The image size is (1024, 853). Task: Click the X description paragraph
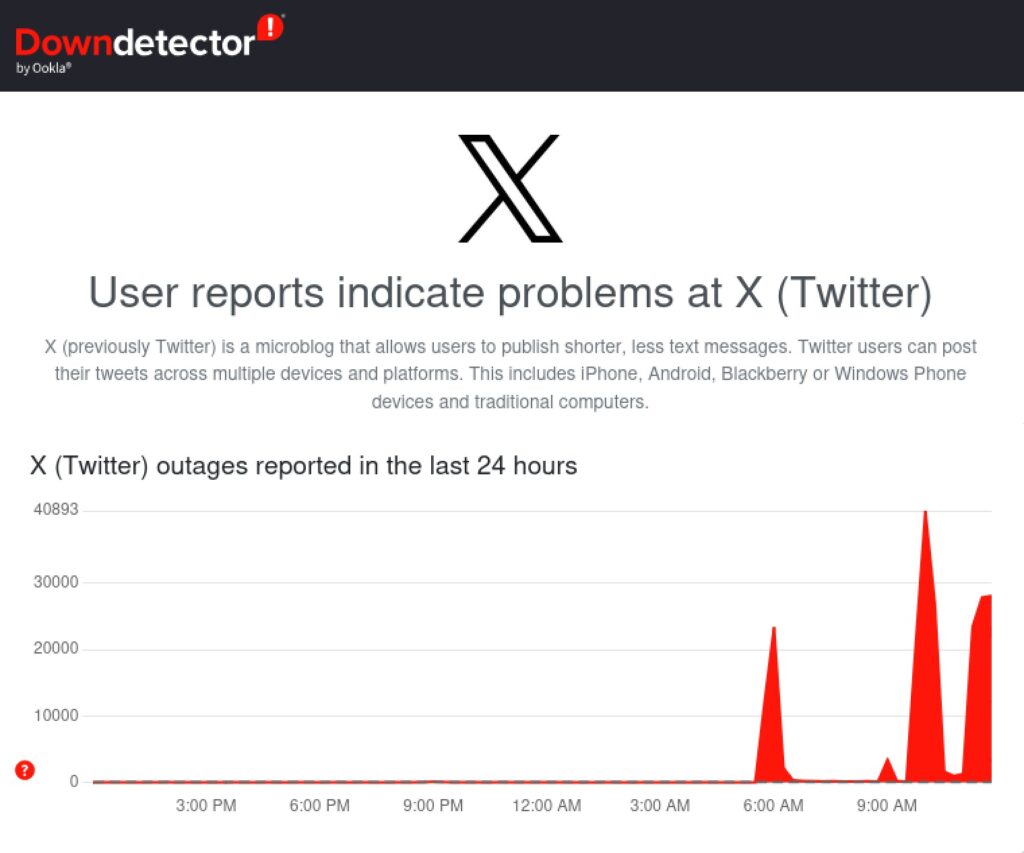[x=510, y=374]
